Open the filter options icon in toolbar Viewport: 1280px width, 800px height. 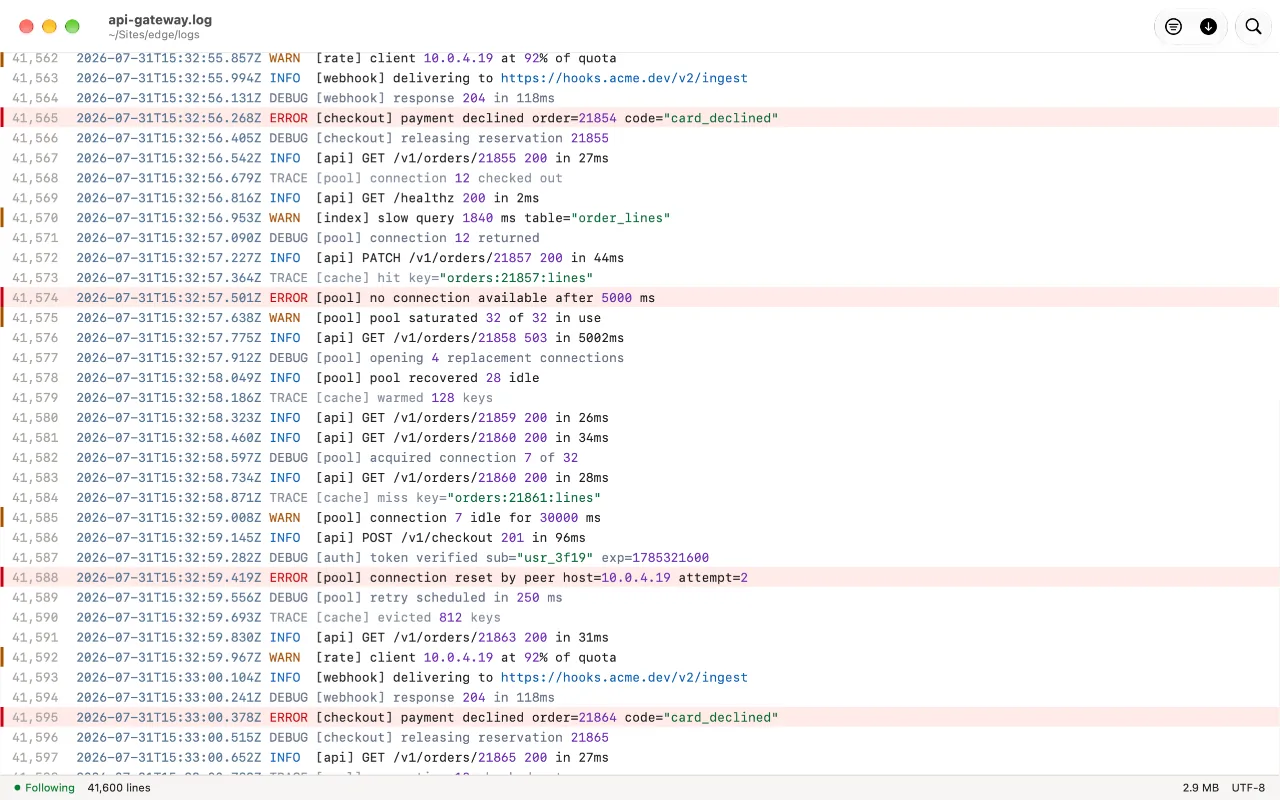(x=1173, y=27)
